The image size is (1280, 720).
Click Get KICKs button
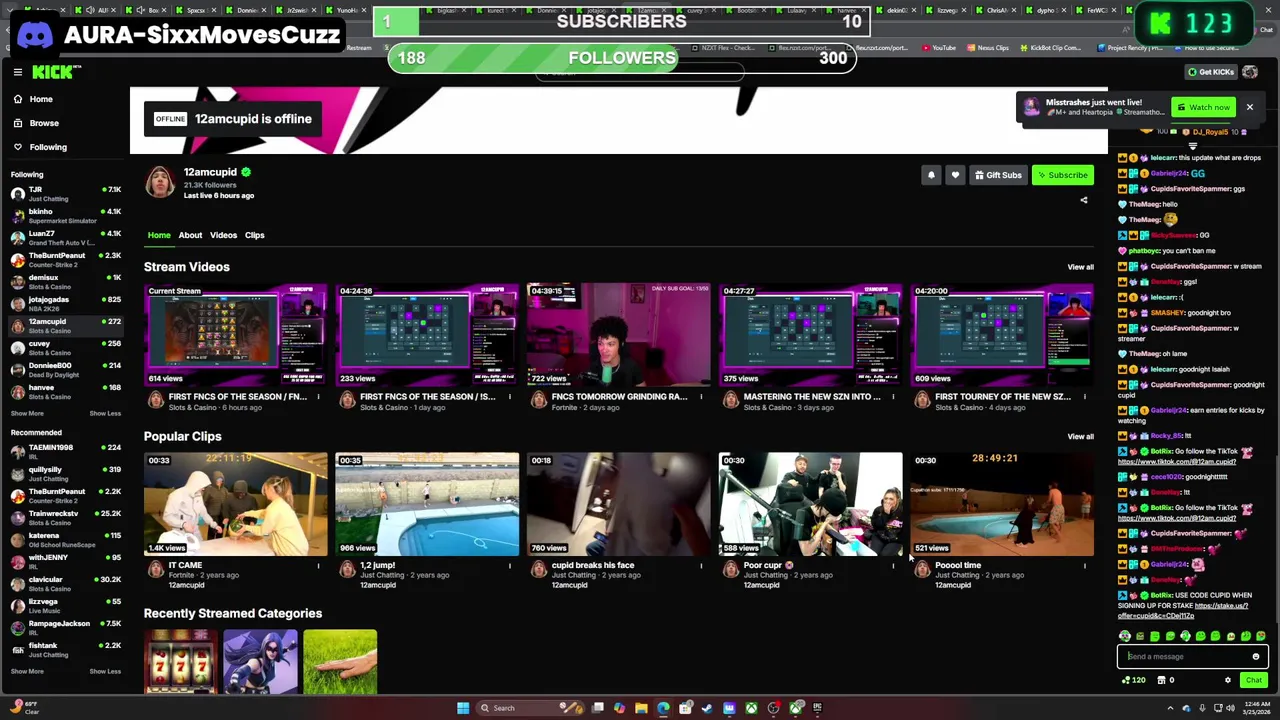click(x=1209, y=72)
